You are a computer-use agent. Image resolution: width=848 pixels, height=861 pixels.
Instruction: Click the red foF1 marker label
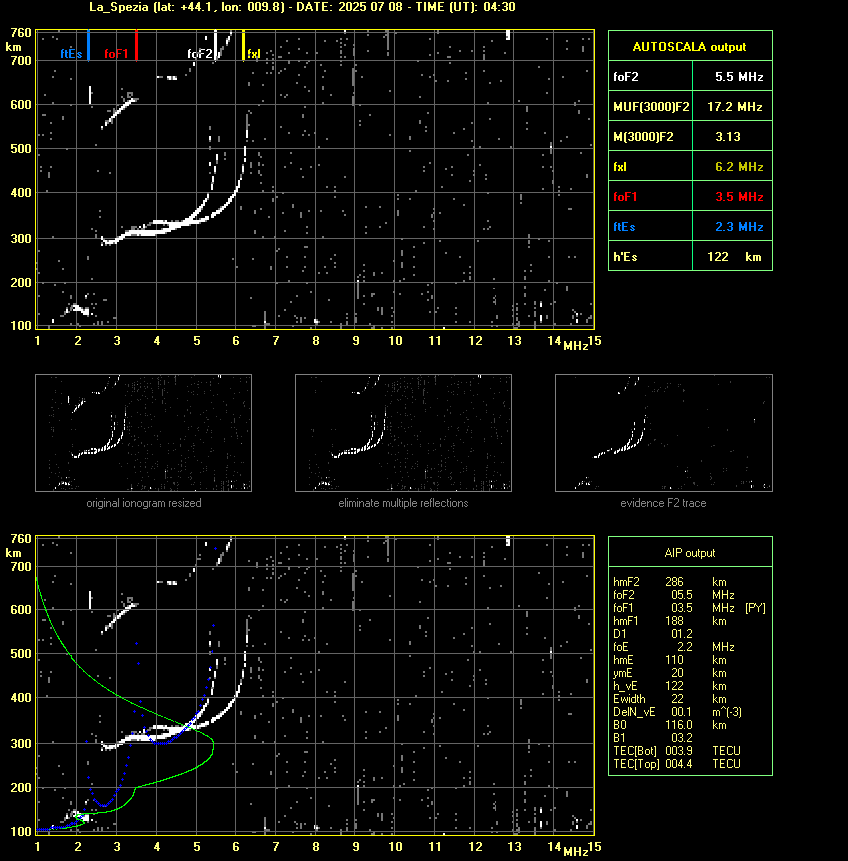click(x=116, y=54)
